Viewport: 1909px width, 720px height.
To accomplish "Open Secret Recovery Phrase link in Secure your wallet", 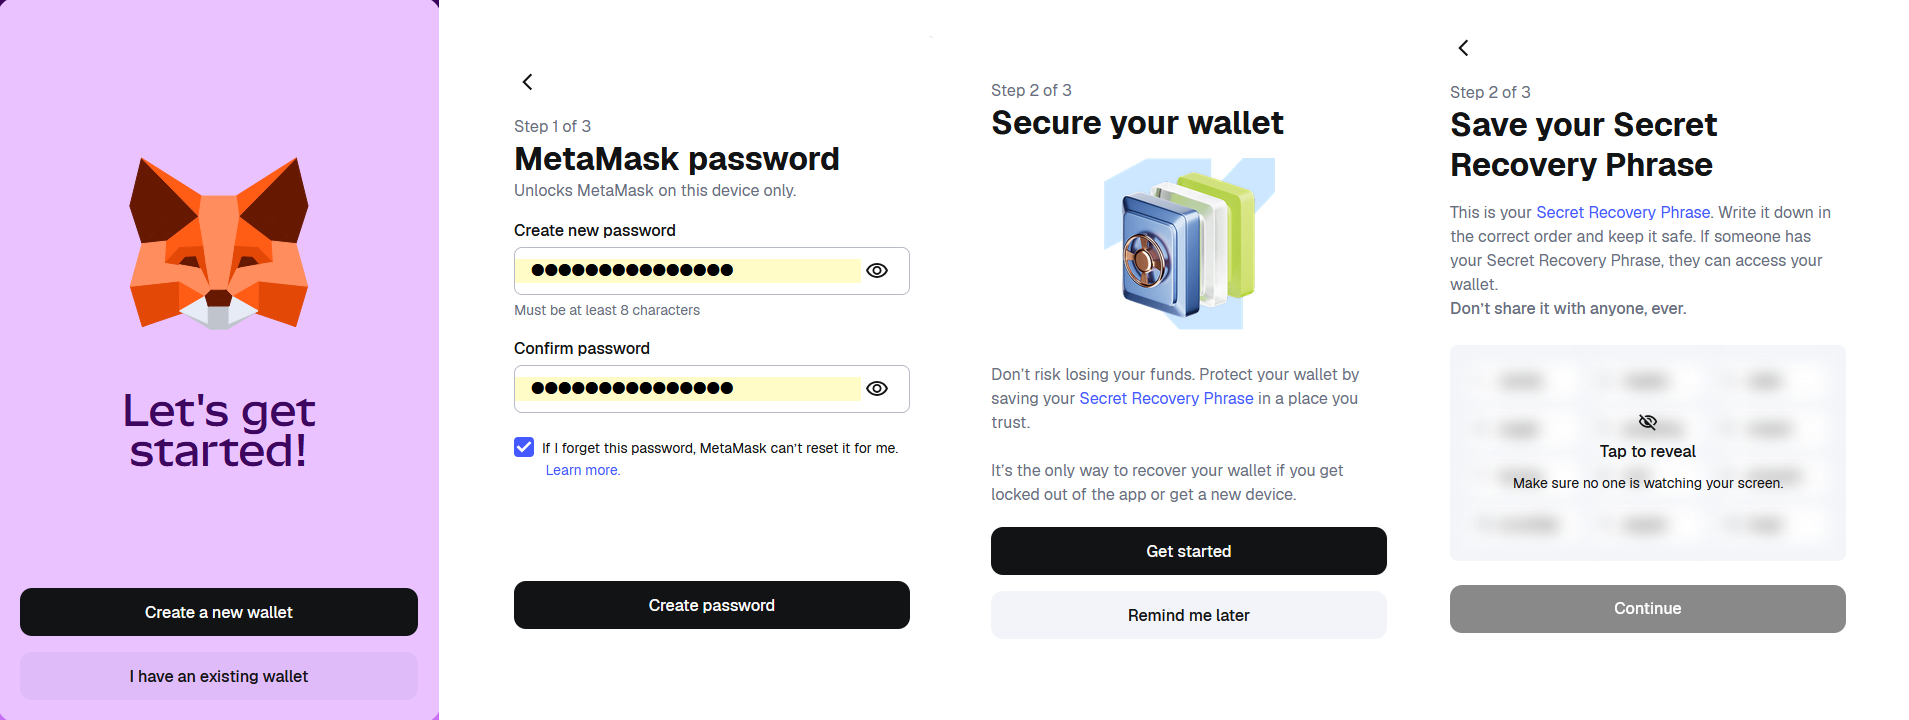I will 1166,398.
